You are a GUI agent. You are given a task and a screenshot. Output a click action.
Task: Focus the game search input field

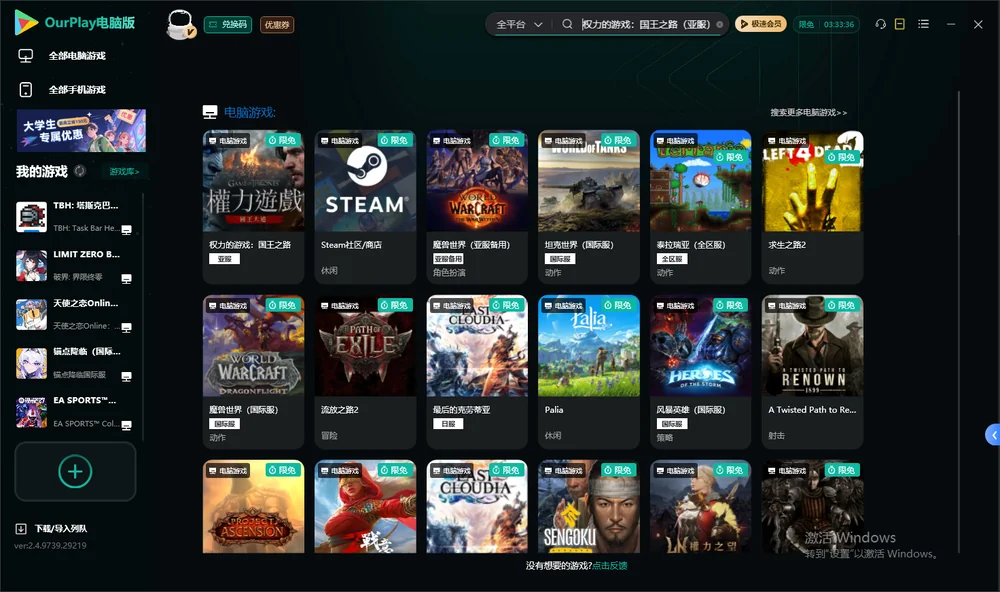coord(645,24)
